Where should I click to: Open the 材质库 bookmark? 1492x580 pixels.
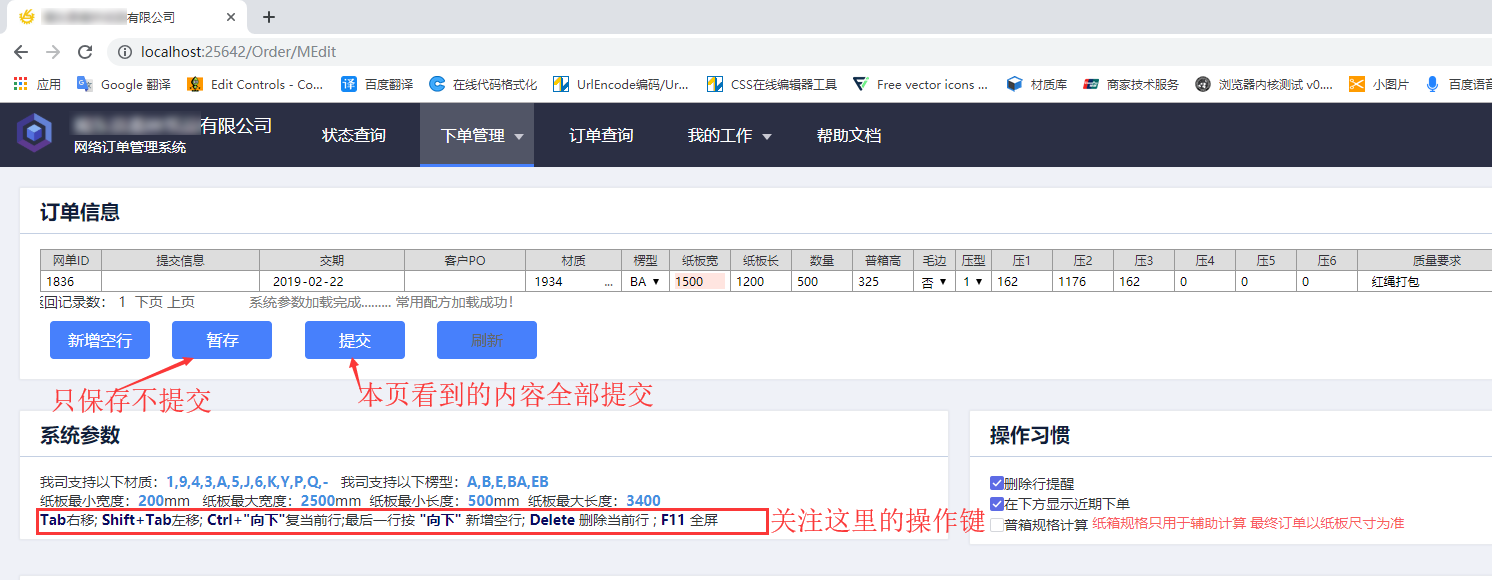[x=1036, y=85]
